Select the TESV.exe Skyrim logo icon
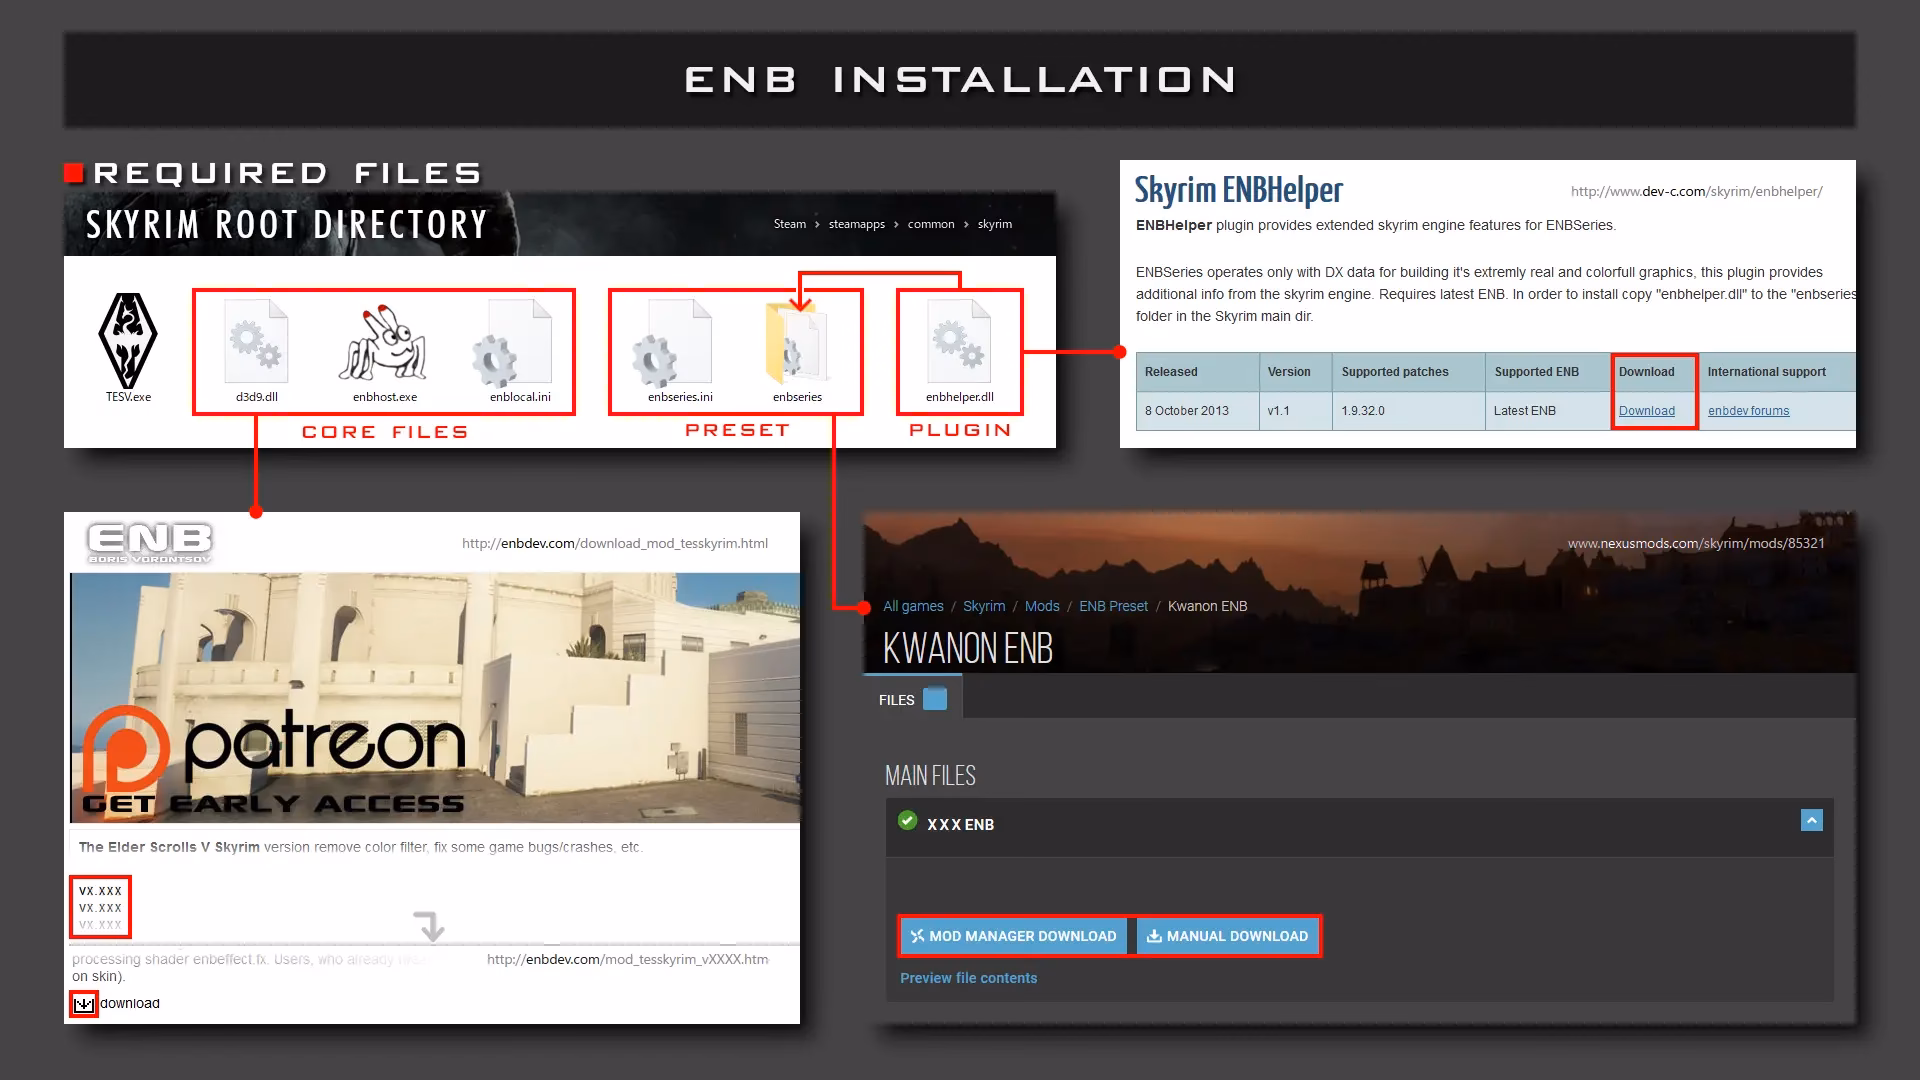This screenshot has height=1080, width=1920. [128, 340]
